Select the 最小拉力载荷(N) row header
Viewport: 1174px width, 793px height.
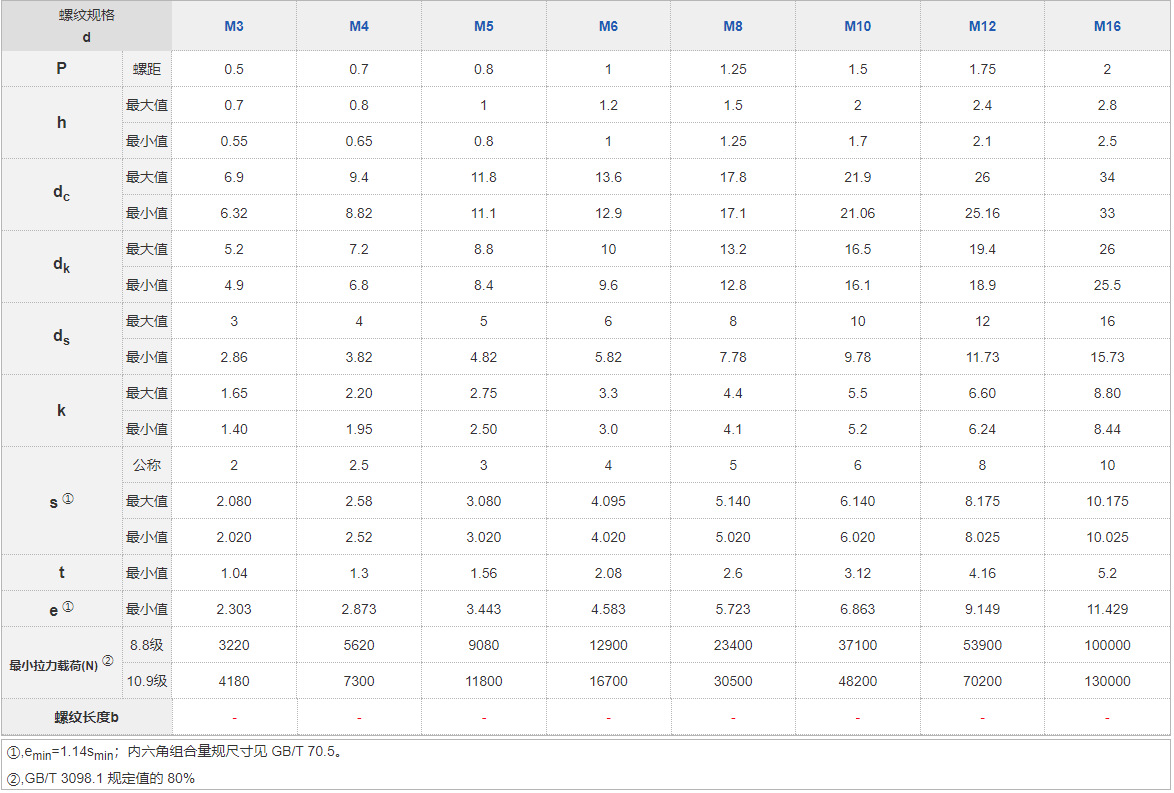point(61,663)
